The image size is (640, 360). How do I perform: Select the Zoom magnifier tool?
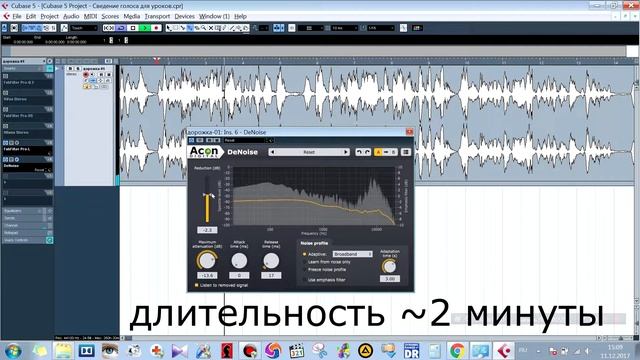[x=204, y=28]
